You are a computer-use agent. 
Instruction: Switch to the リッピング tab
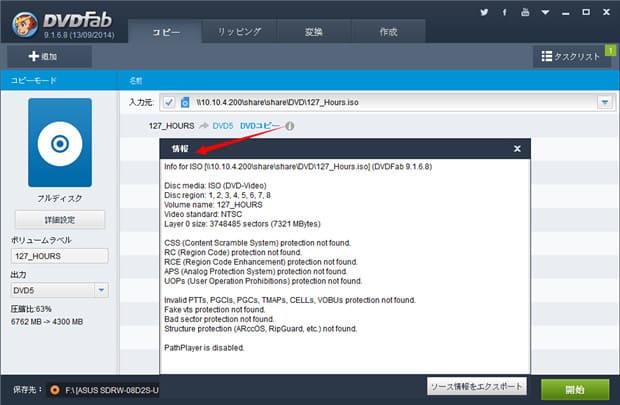[238, 32]
